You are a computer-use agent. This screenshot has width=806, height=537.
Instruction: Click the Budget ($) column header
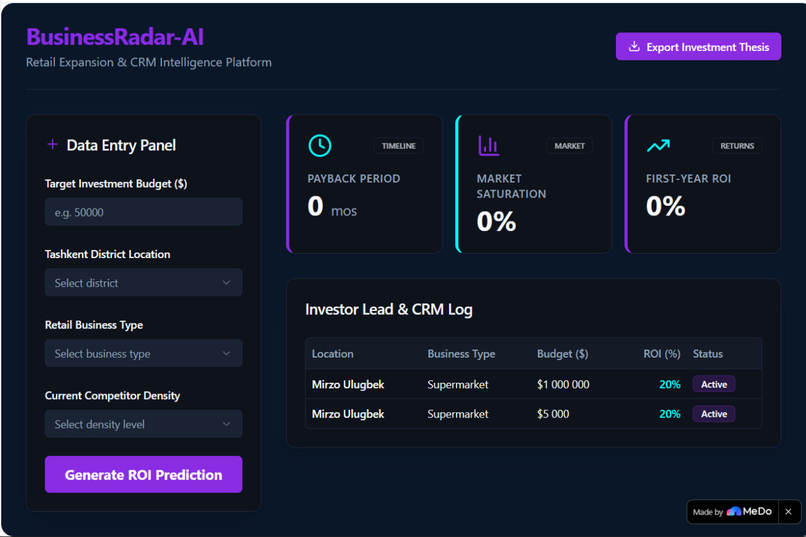[x=562, y=354]
